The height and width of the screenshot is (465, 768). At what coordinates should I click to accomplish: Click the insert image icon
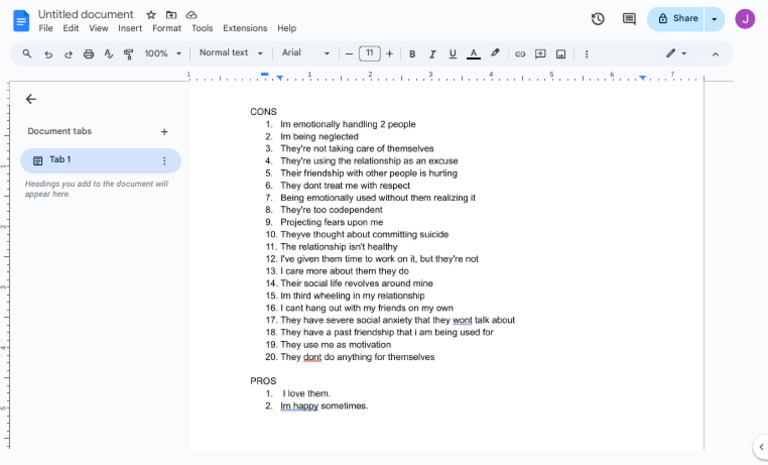coord(561,54)
